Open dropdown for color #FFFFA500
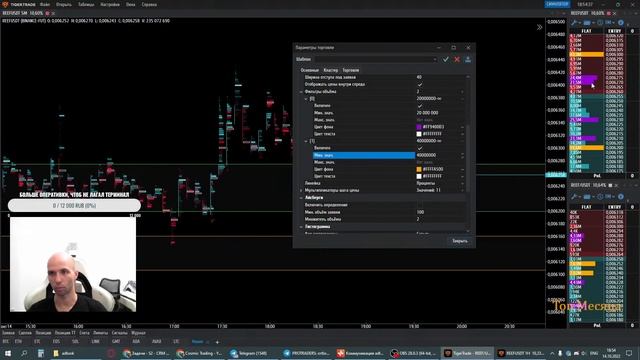Image resolution: width=640 pixels, height=360 pixels. coord(462,169)
